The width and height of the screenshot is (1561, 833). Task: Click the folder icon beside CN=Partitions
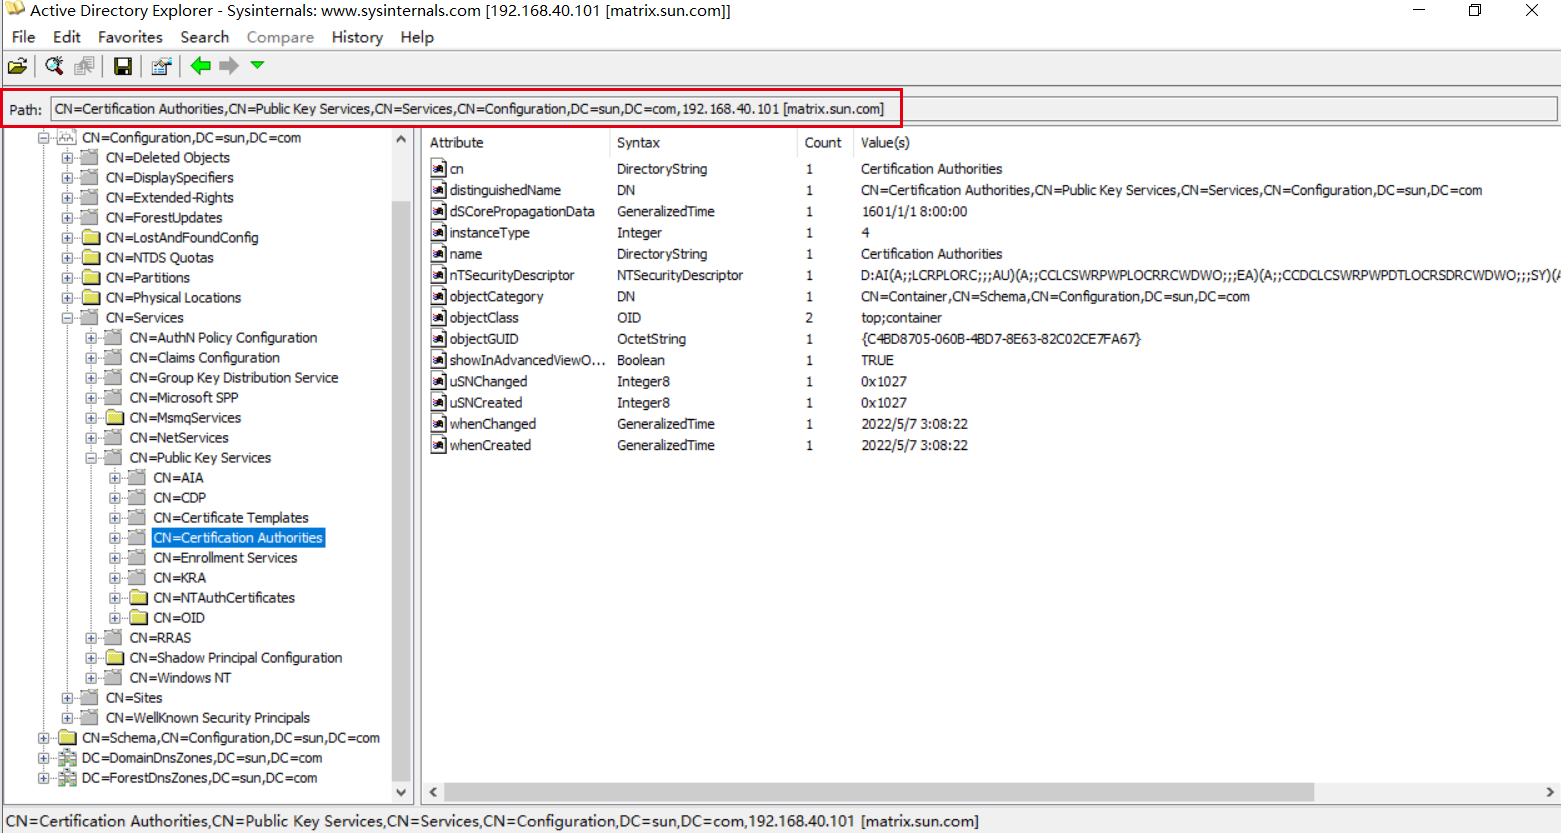pyautogui.click(x=91, y=278)
